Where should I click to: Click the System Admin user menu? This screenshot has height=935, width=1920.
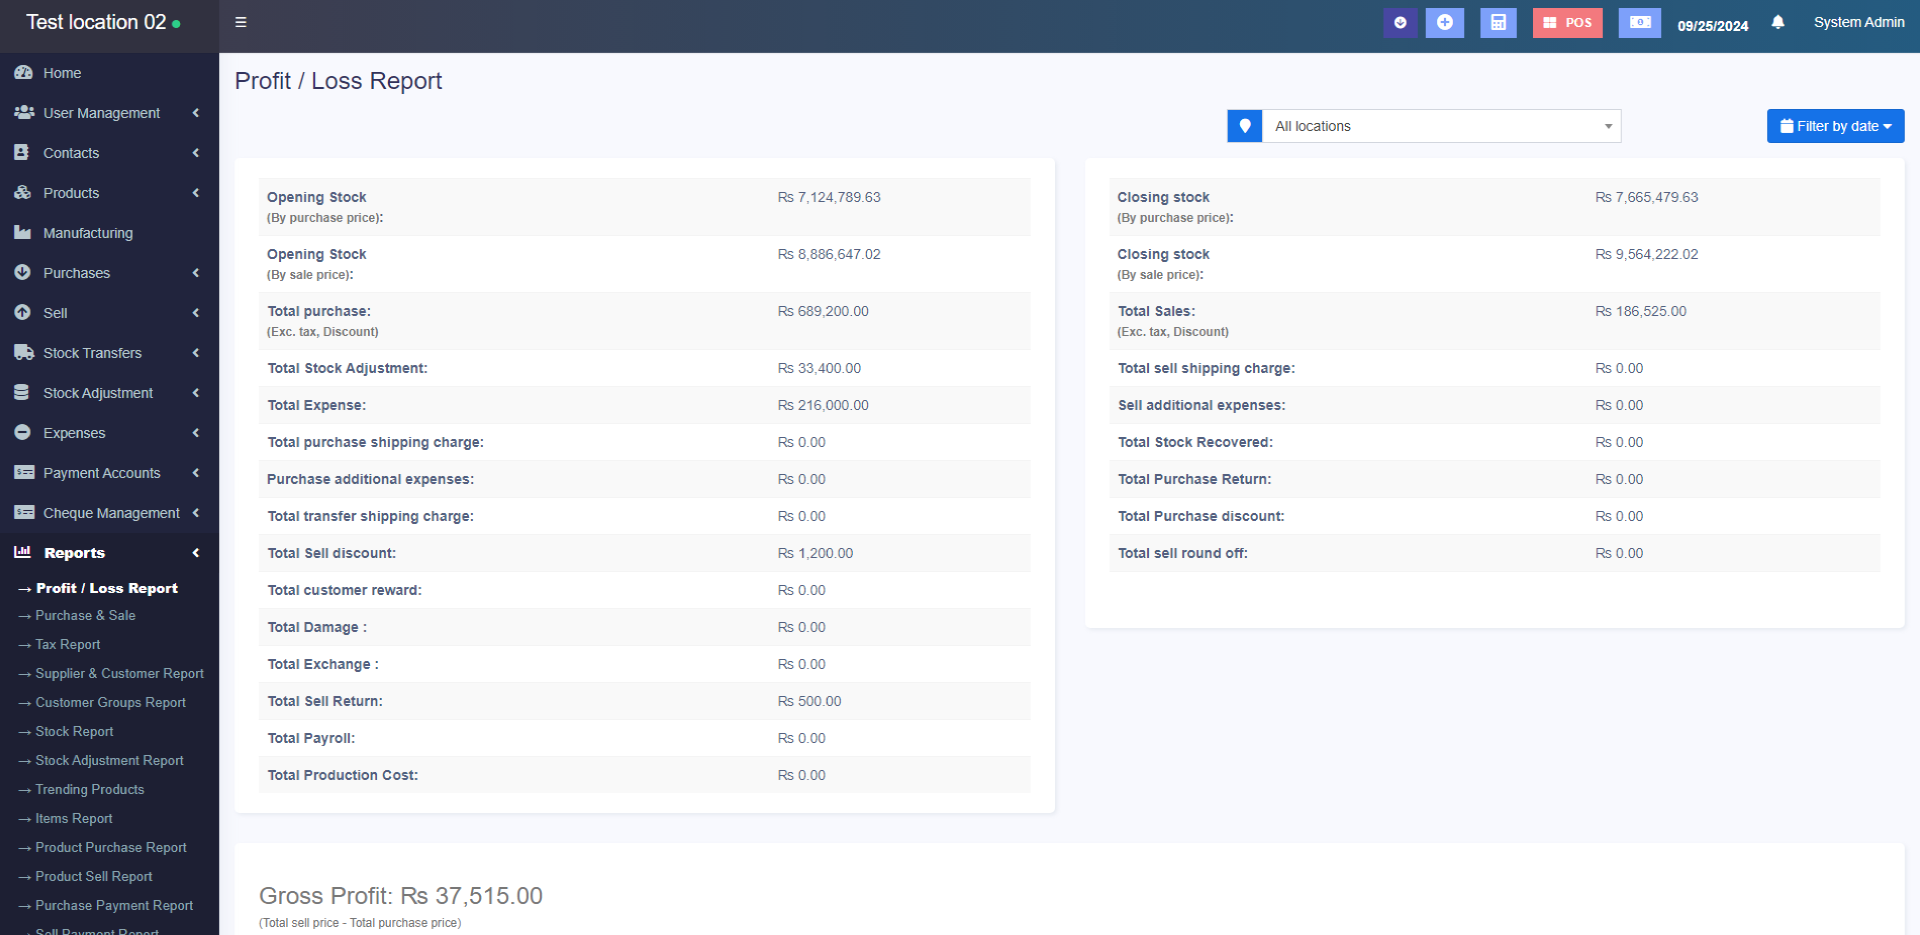1858,22
